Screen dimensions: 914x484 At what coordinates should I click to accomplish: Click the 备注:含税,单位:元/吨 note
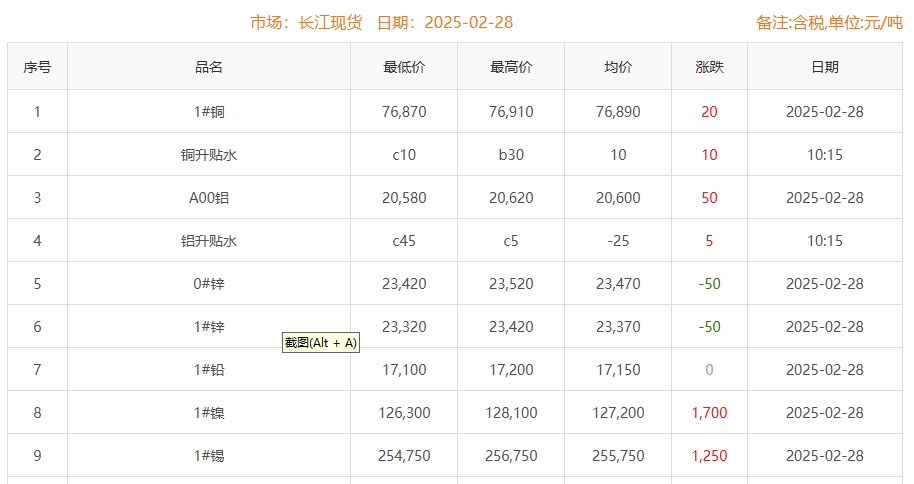pos(830,23)
